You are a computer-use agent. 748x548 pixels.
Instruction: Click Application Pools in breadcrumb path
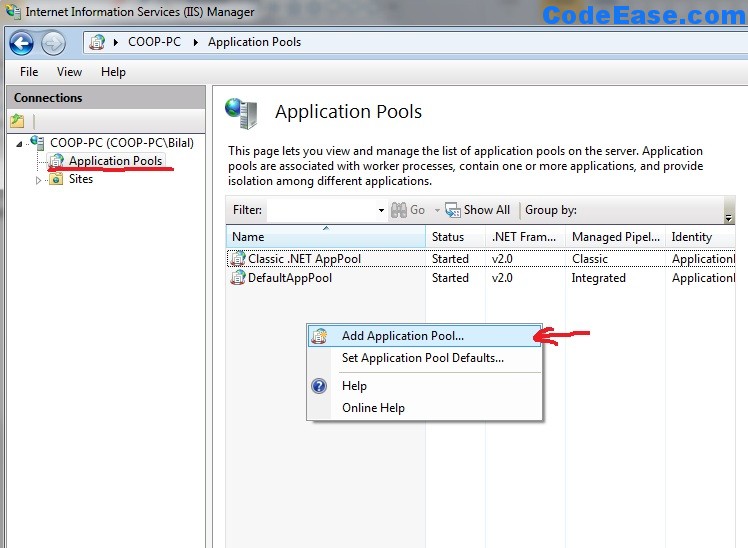tap(254, 42)
